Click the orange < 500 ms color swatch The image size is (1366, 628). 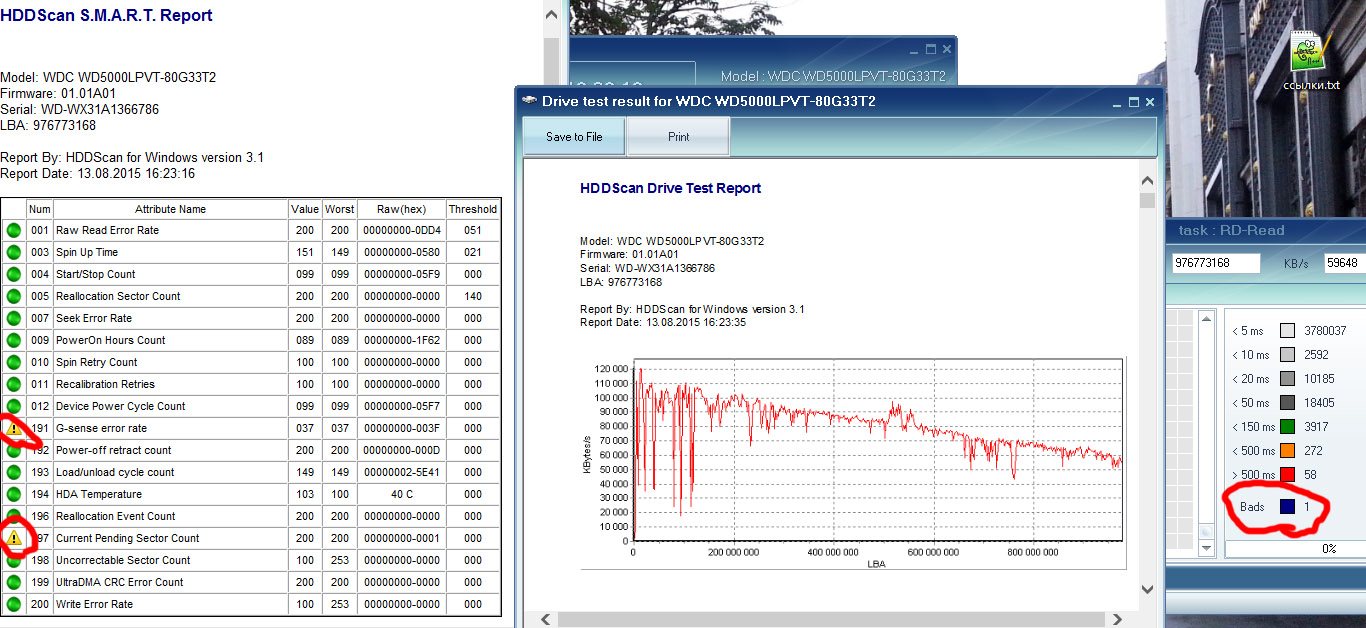click(x=1288, y=451)
